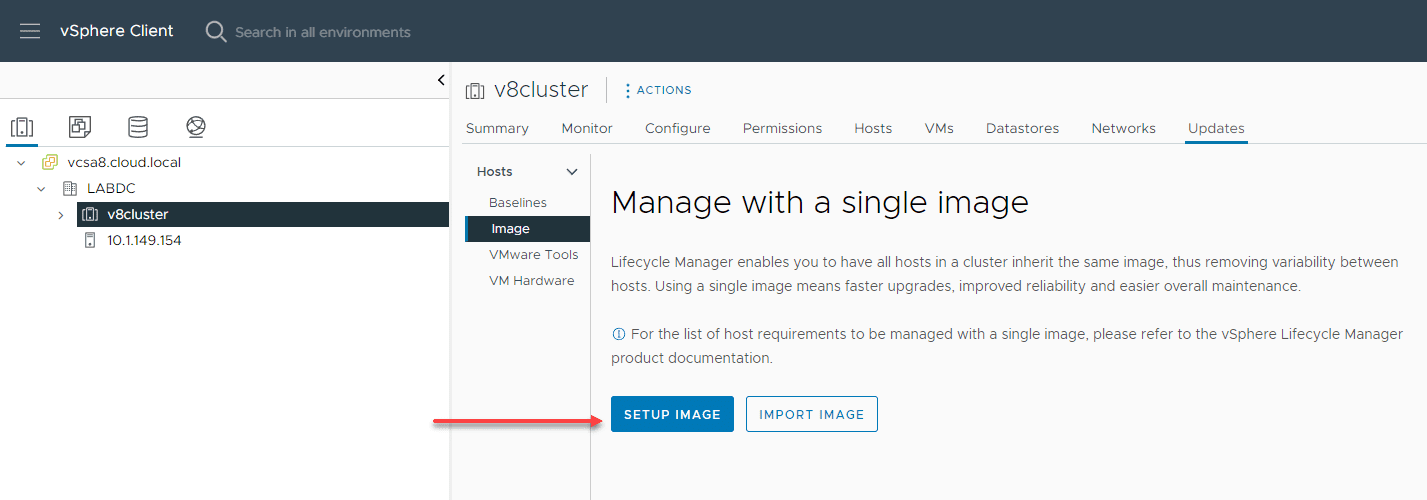
Task: Open the Monitor tab
Action: [x=587, y=128]
